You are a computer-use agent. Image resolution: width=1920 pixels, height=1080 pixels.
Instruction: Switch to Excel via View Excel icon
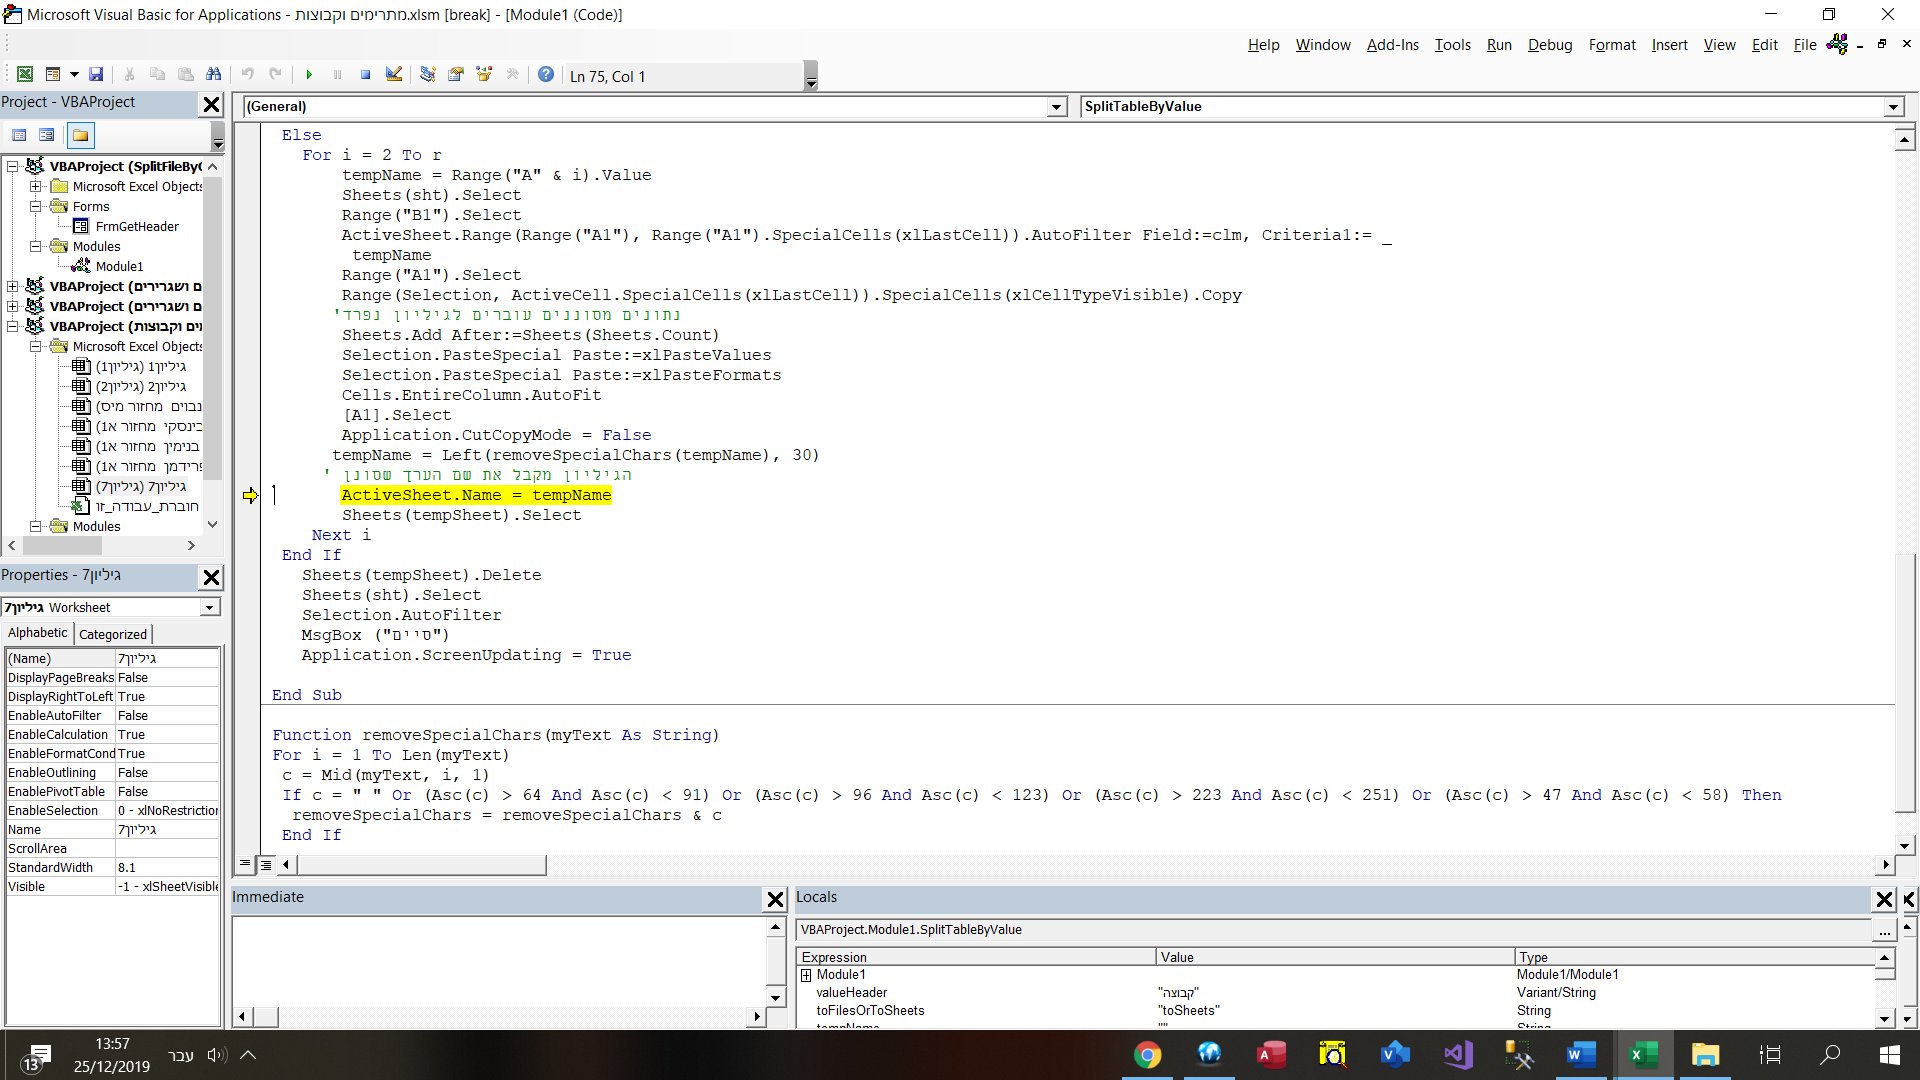(25, 75)
